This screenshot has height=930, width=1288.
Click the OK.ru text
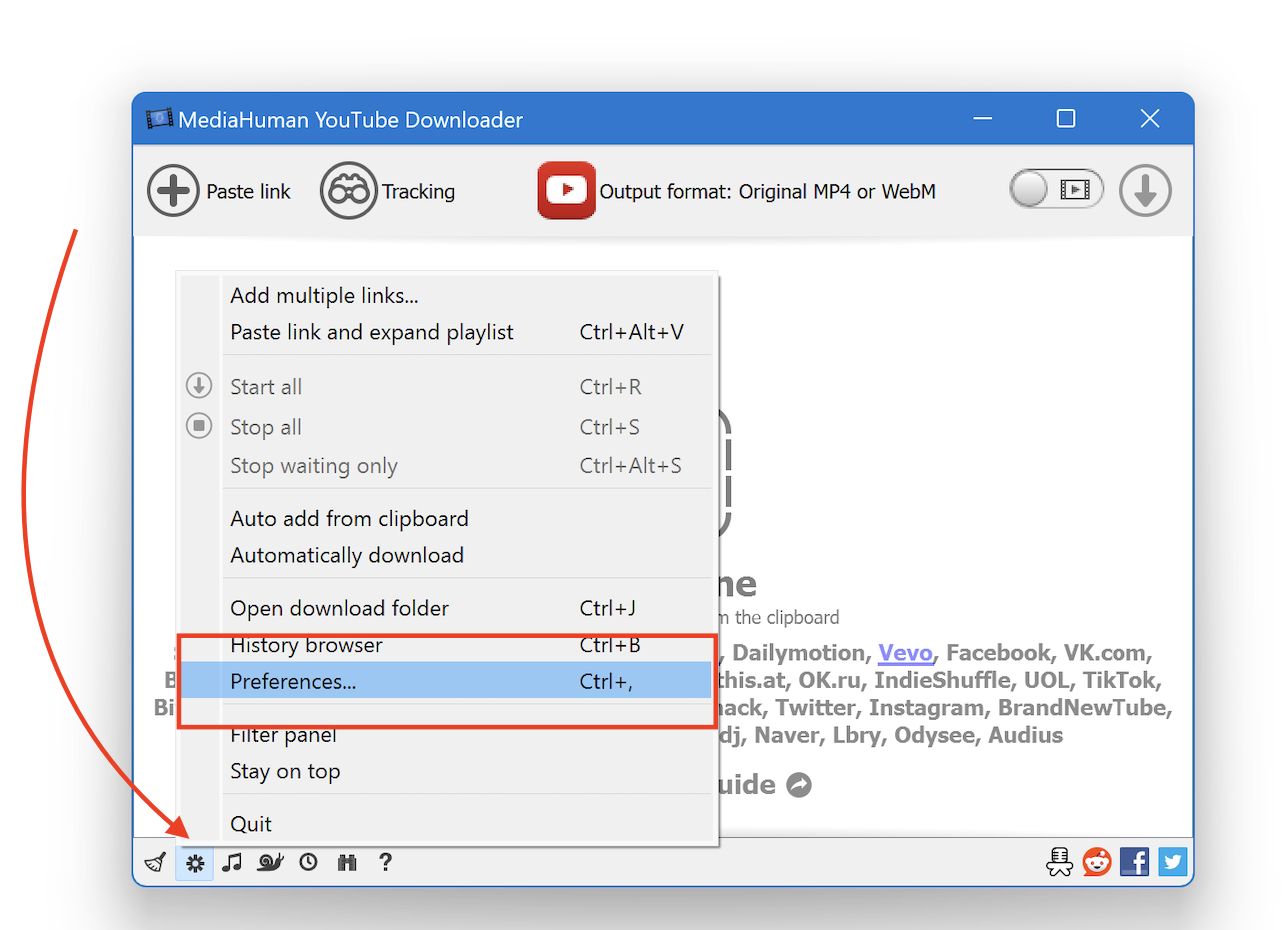tap(829, 681)
